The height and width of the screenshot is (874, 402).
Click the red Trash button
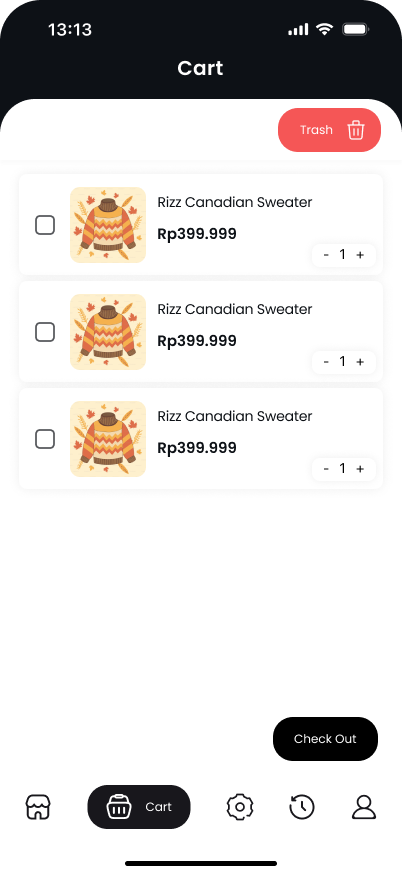click(330, 130)
